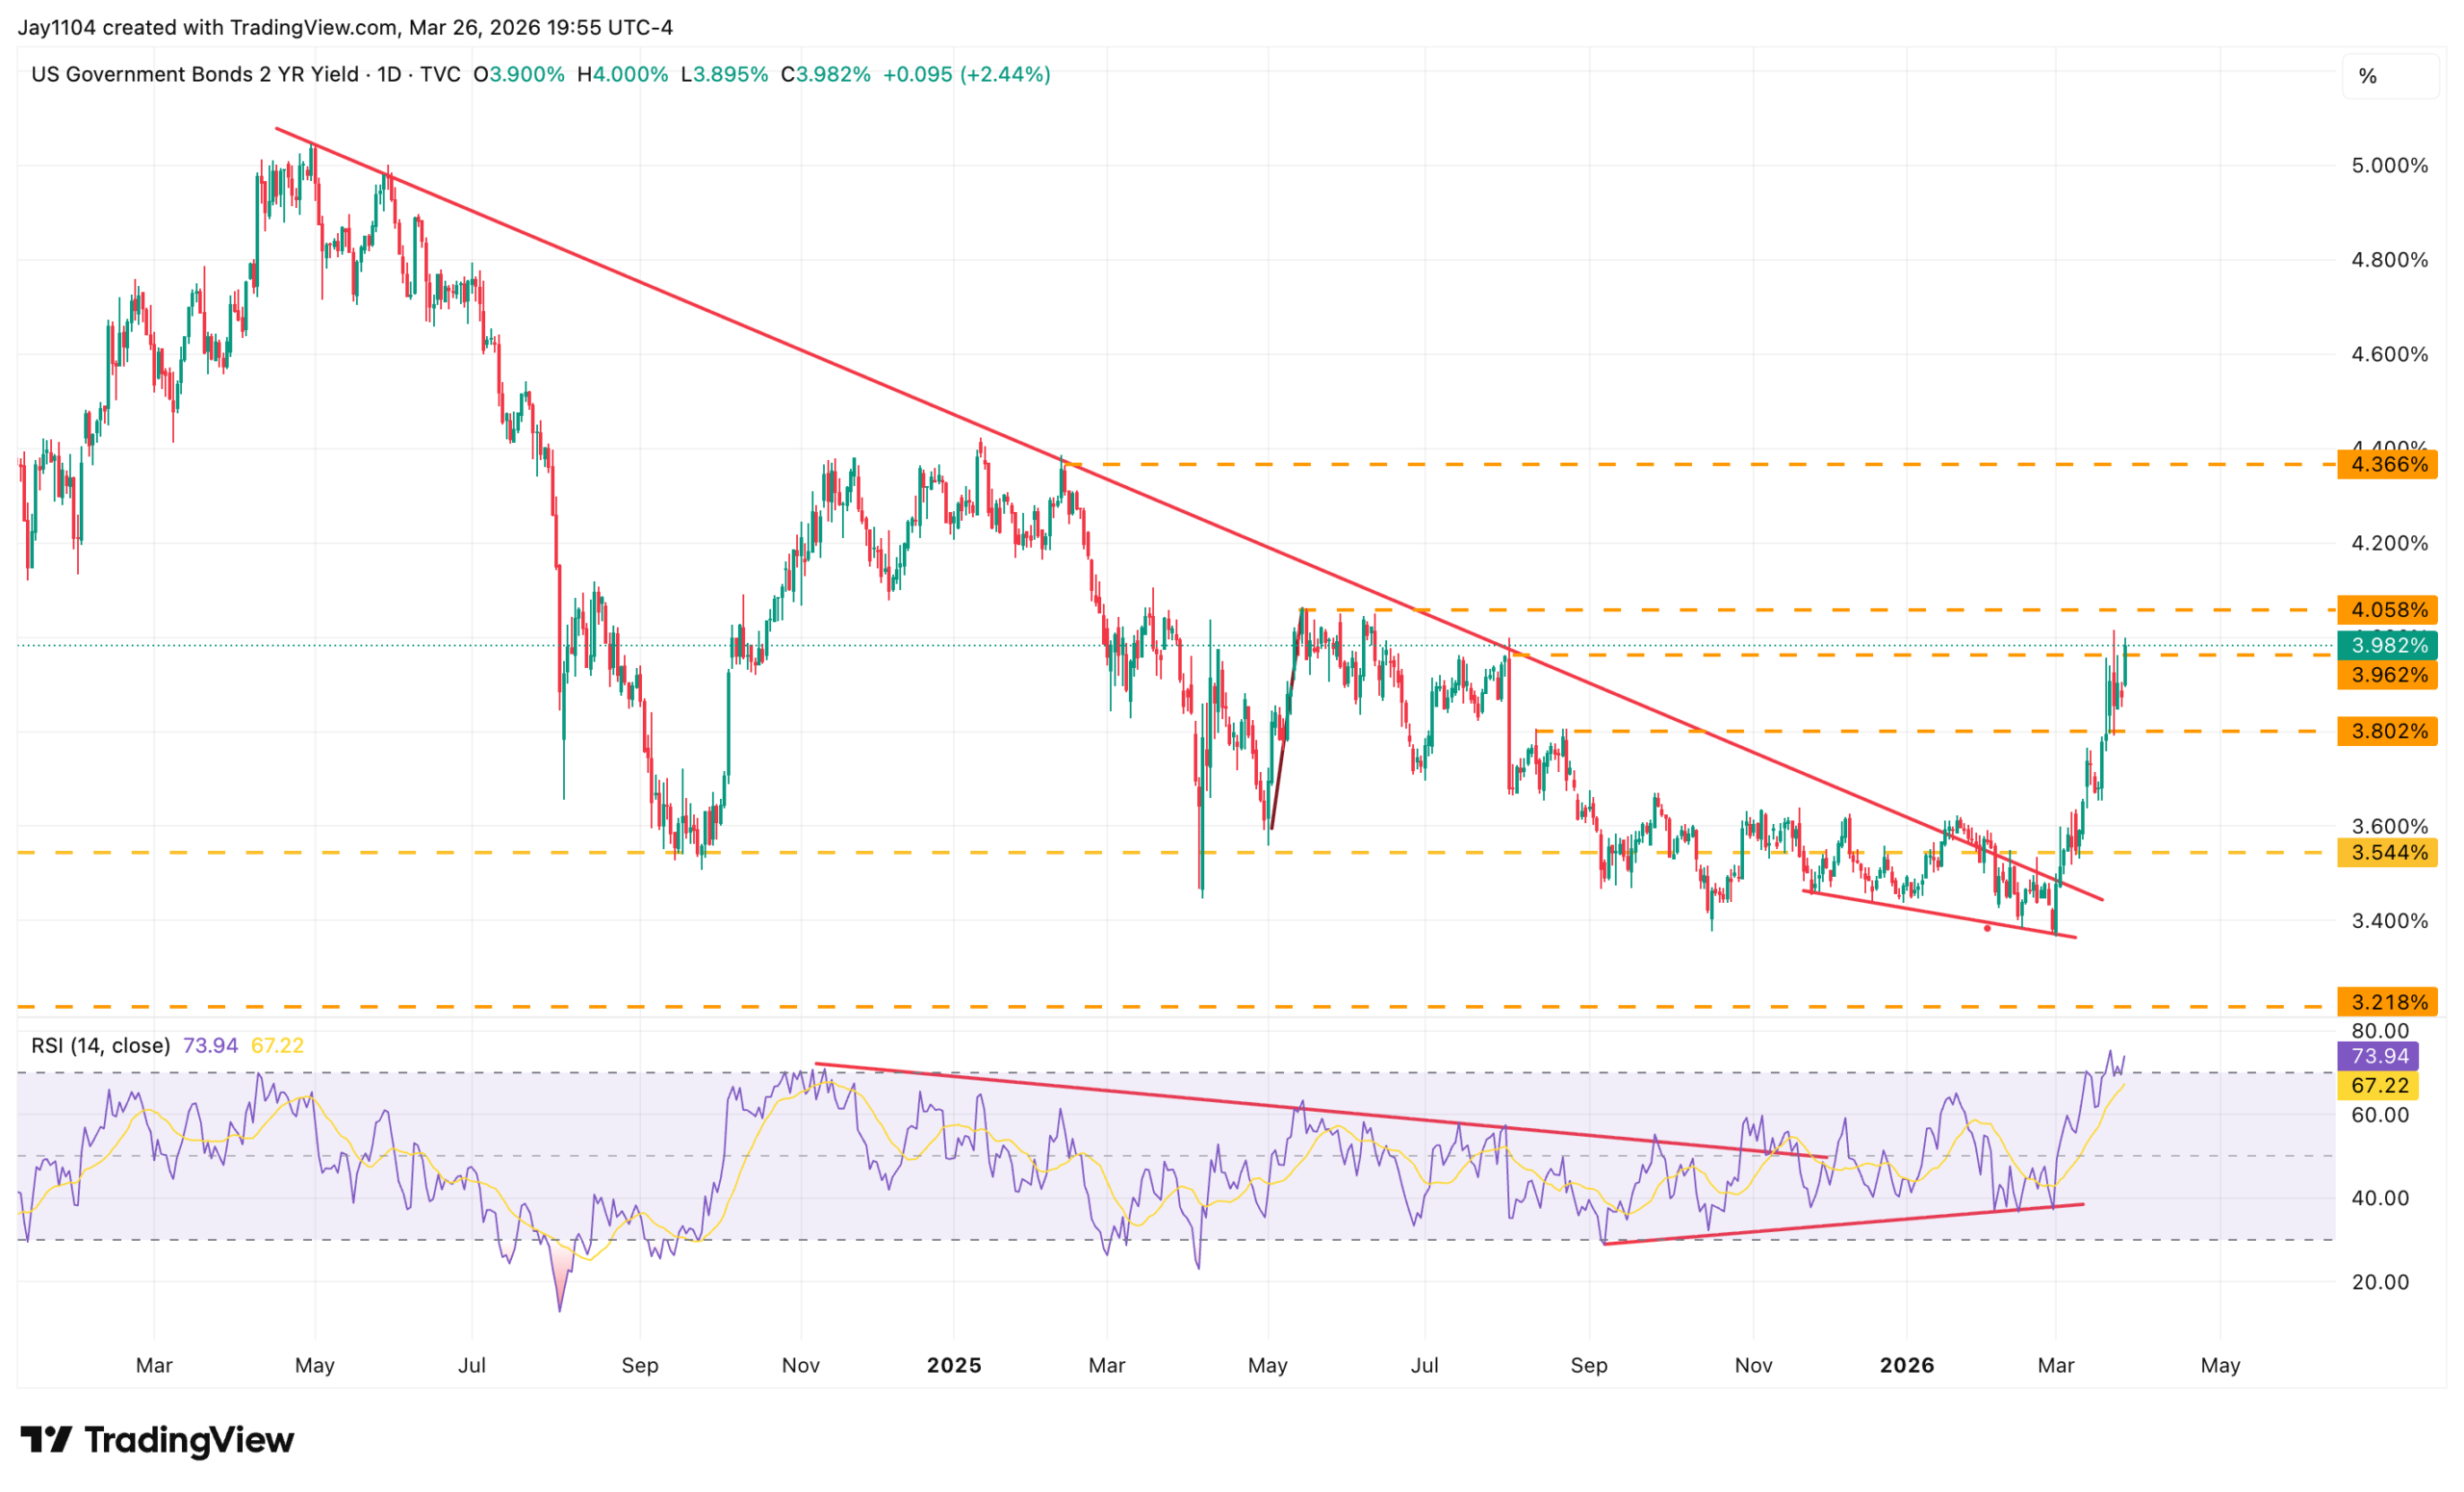Click the green 3.982% current price label
2464x1492 pixels.
tap(2386, 645)
